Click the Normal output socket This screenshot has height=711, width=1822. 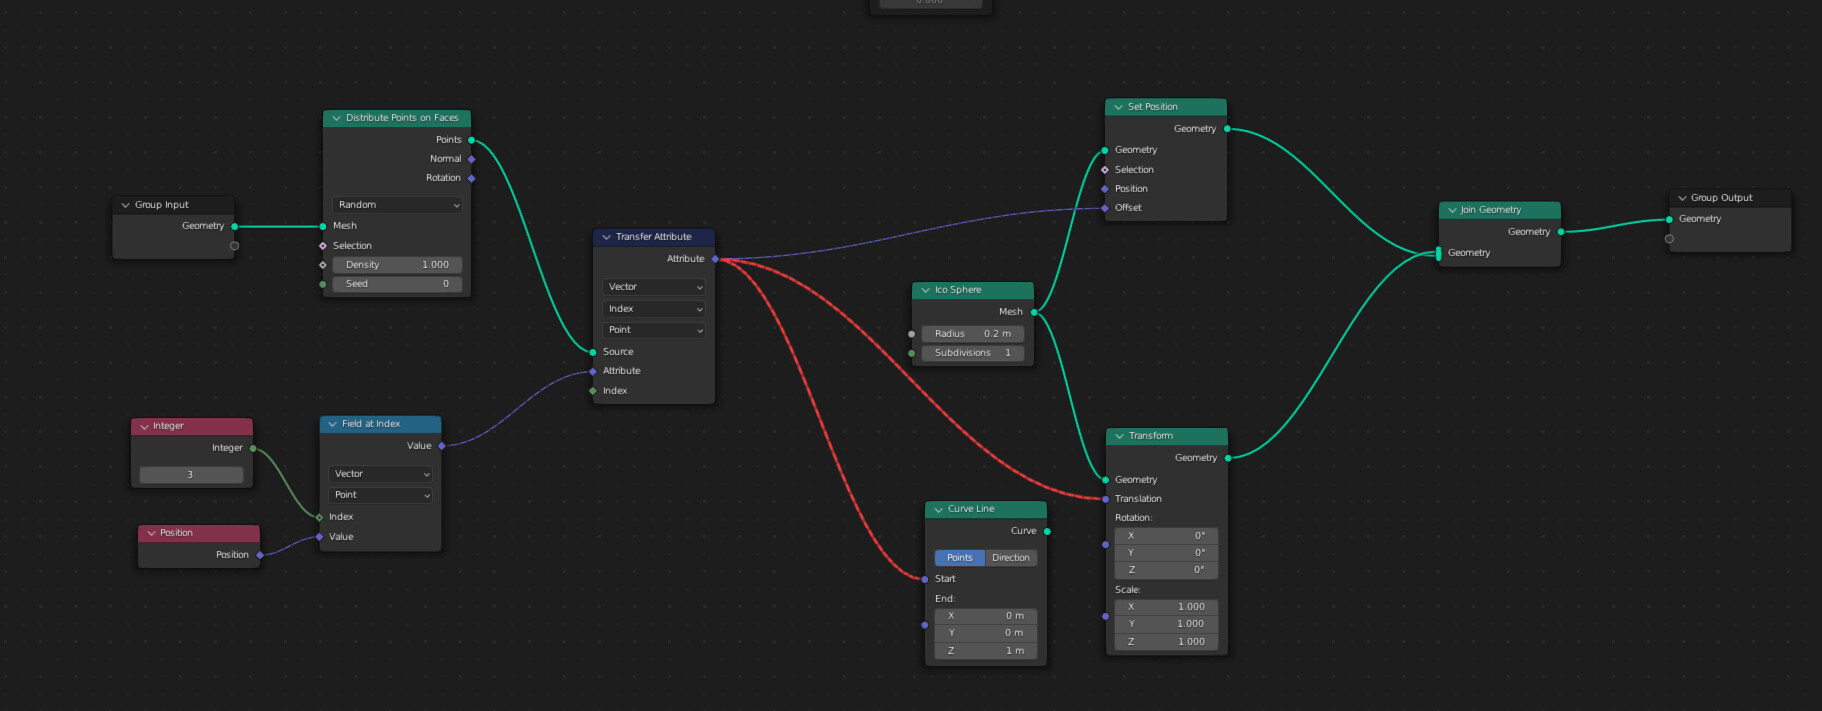pos(472,159)
